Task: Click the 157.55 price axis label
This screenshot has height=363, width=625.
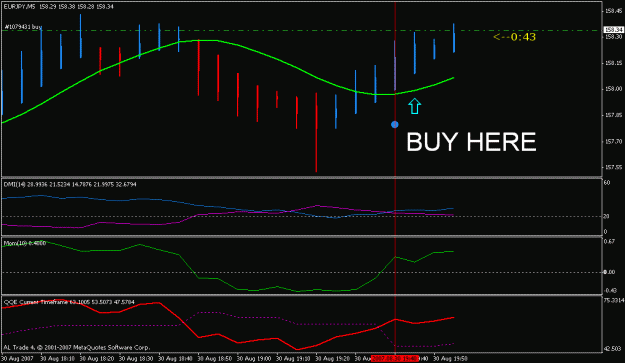Action: tap(613, 167)
